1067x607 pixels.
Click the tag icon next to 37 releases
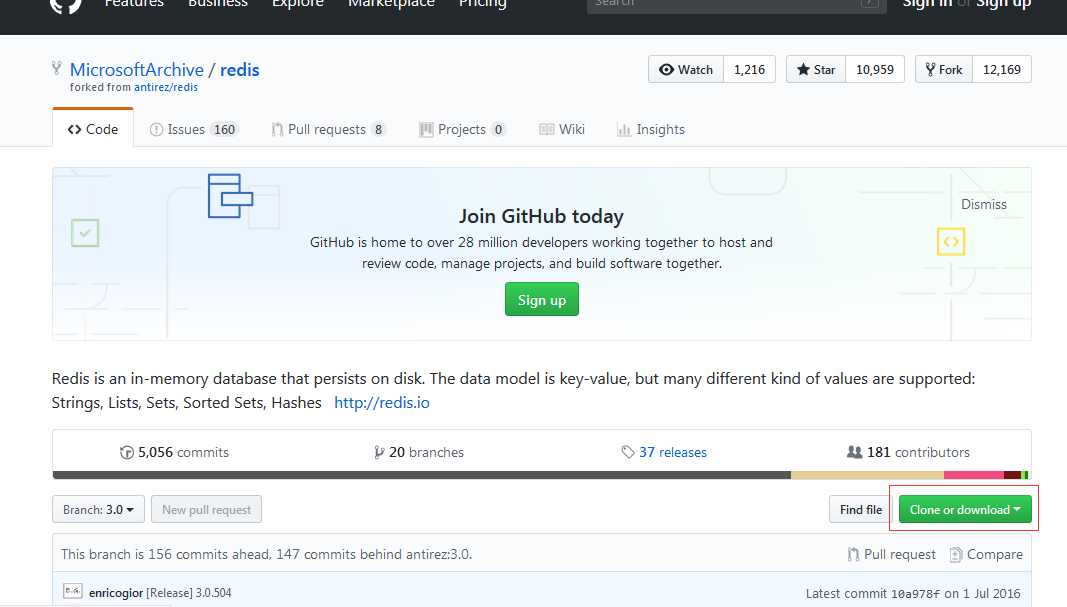click(627, 453)
